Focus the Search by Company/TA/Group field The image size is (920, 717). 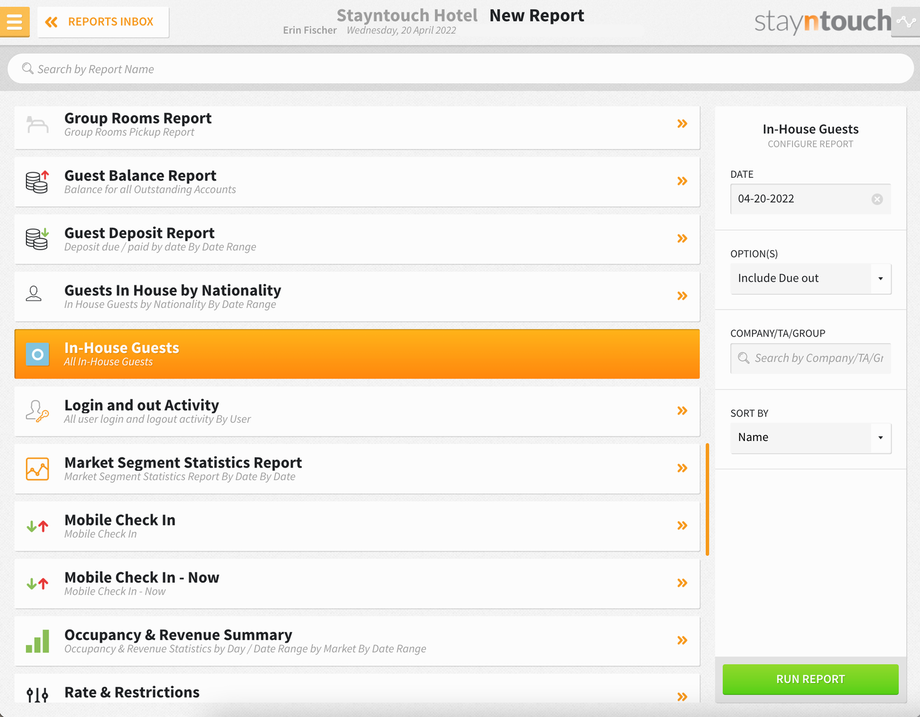(810, 358)
